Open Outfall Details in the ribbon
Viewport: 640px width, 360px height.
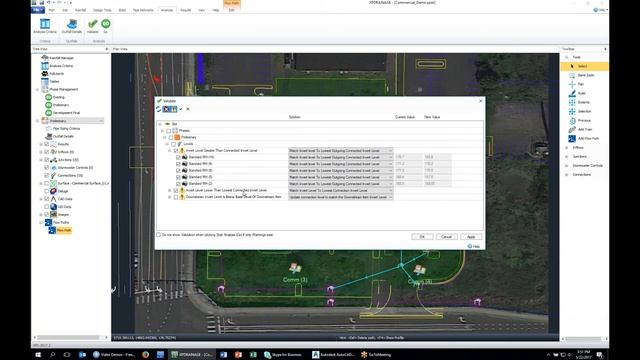pyautogui.click(x=71, y=27)
